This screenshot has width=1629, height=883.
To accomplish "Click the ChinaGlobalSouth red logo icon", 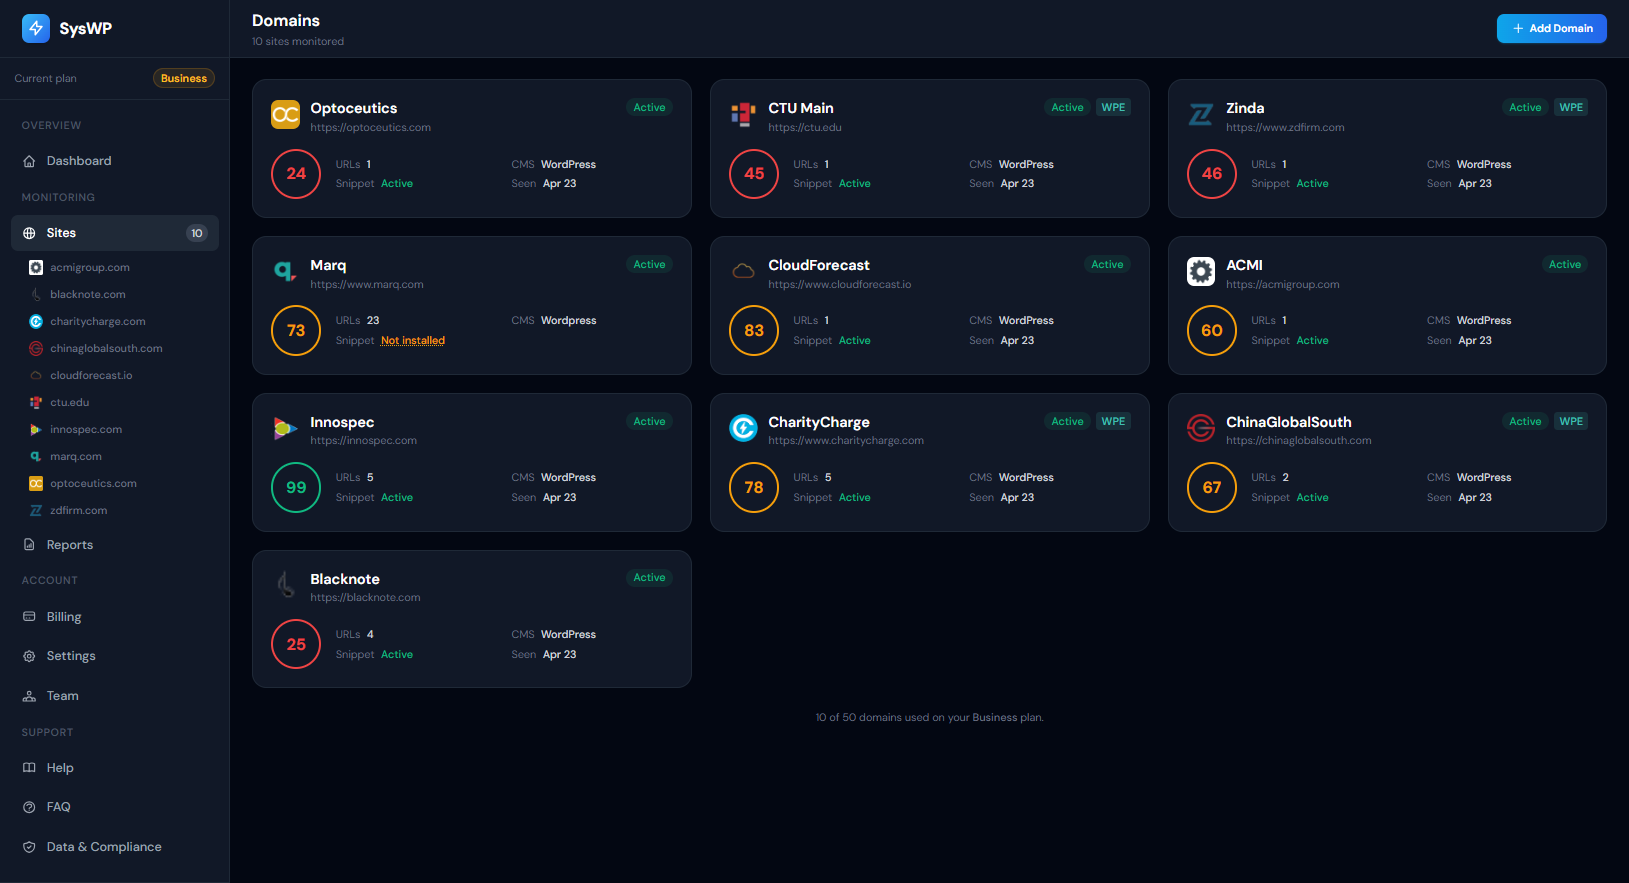I will 1201,429.
